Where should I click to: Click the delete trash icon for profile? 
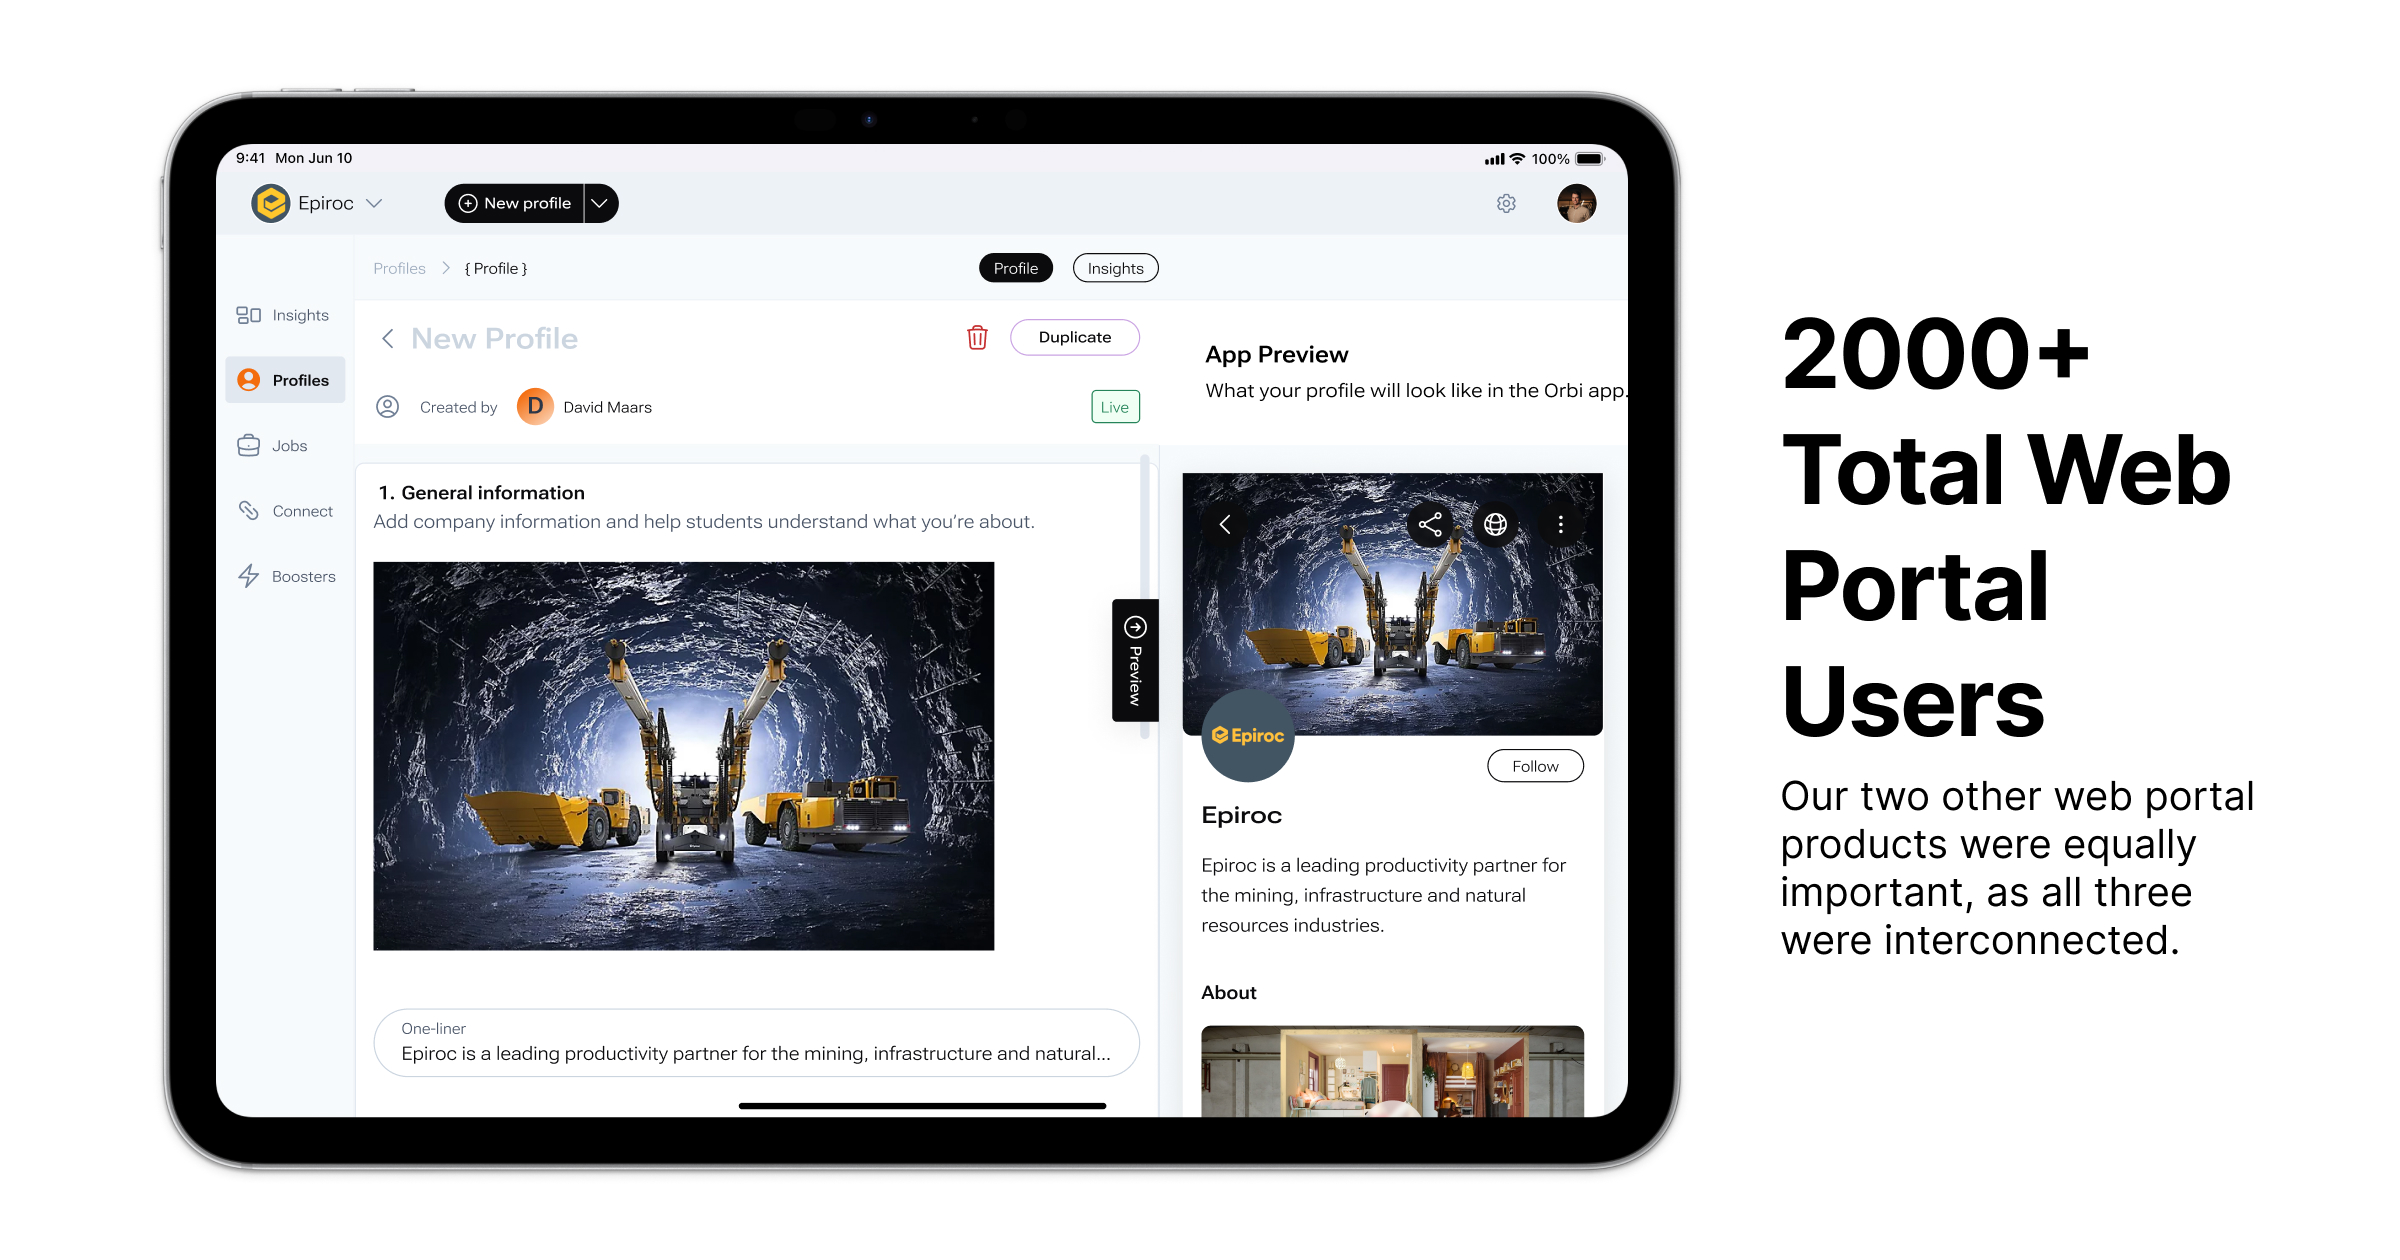976,336
